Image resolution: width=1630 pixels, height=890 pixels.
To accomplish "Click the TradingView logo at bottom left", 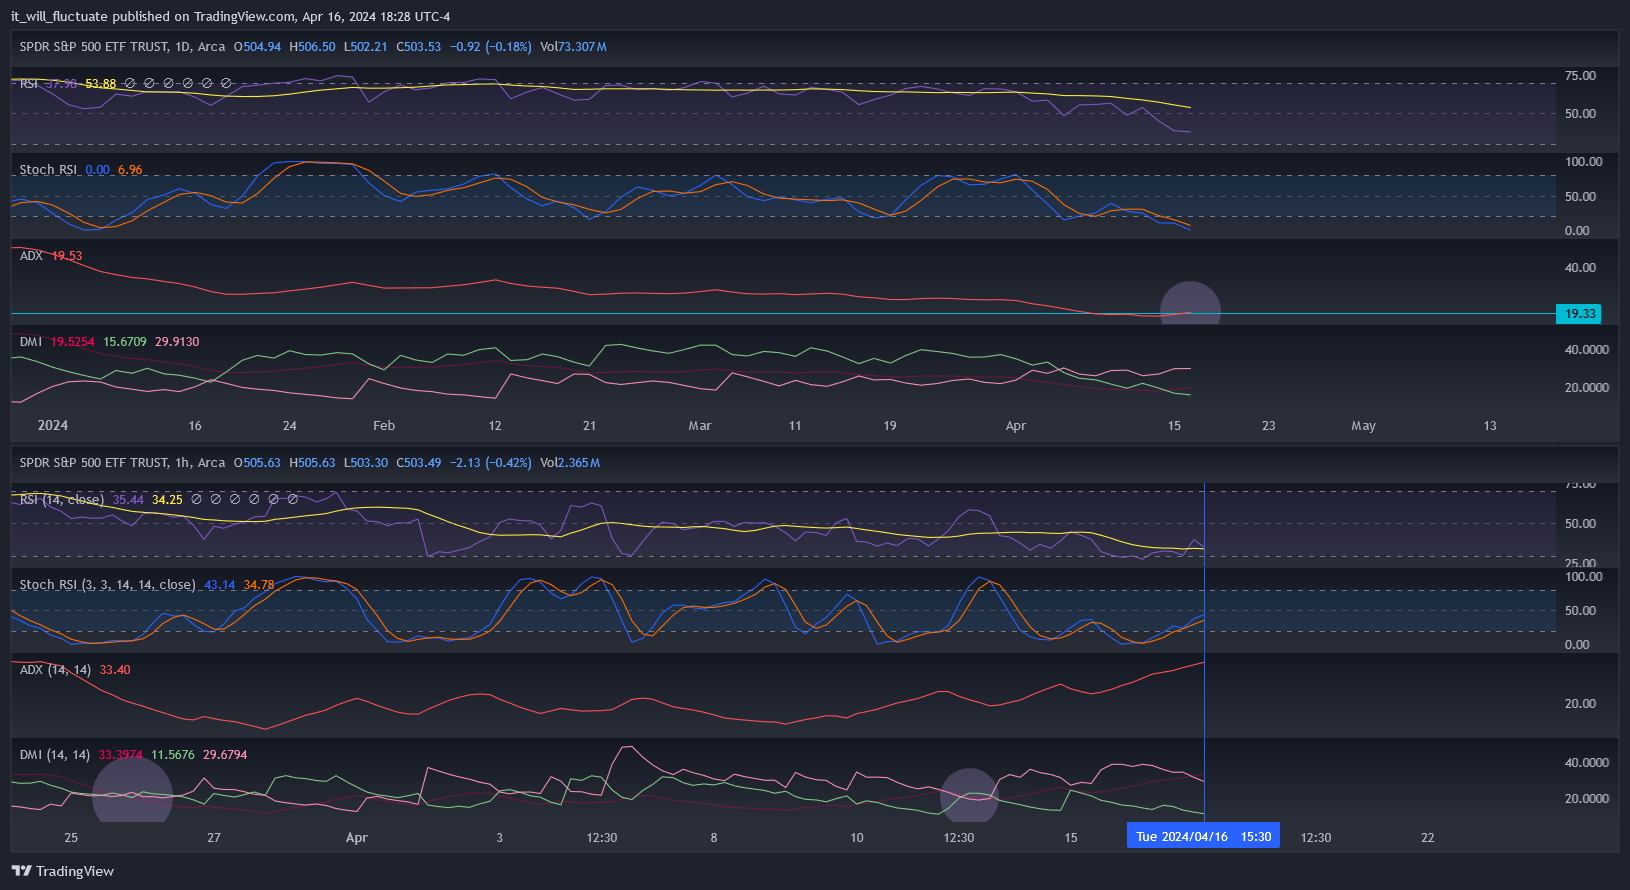I will (x=63, y=871).
